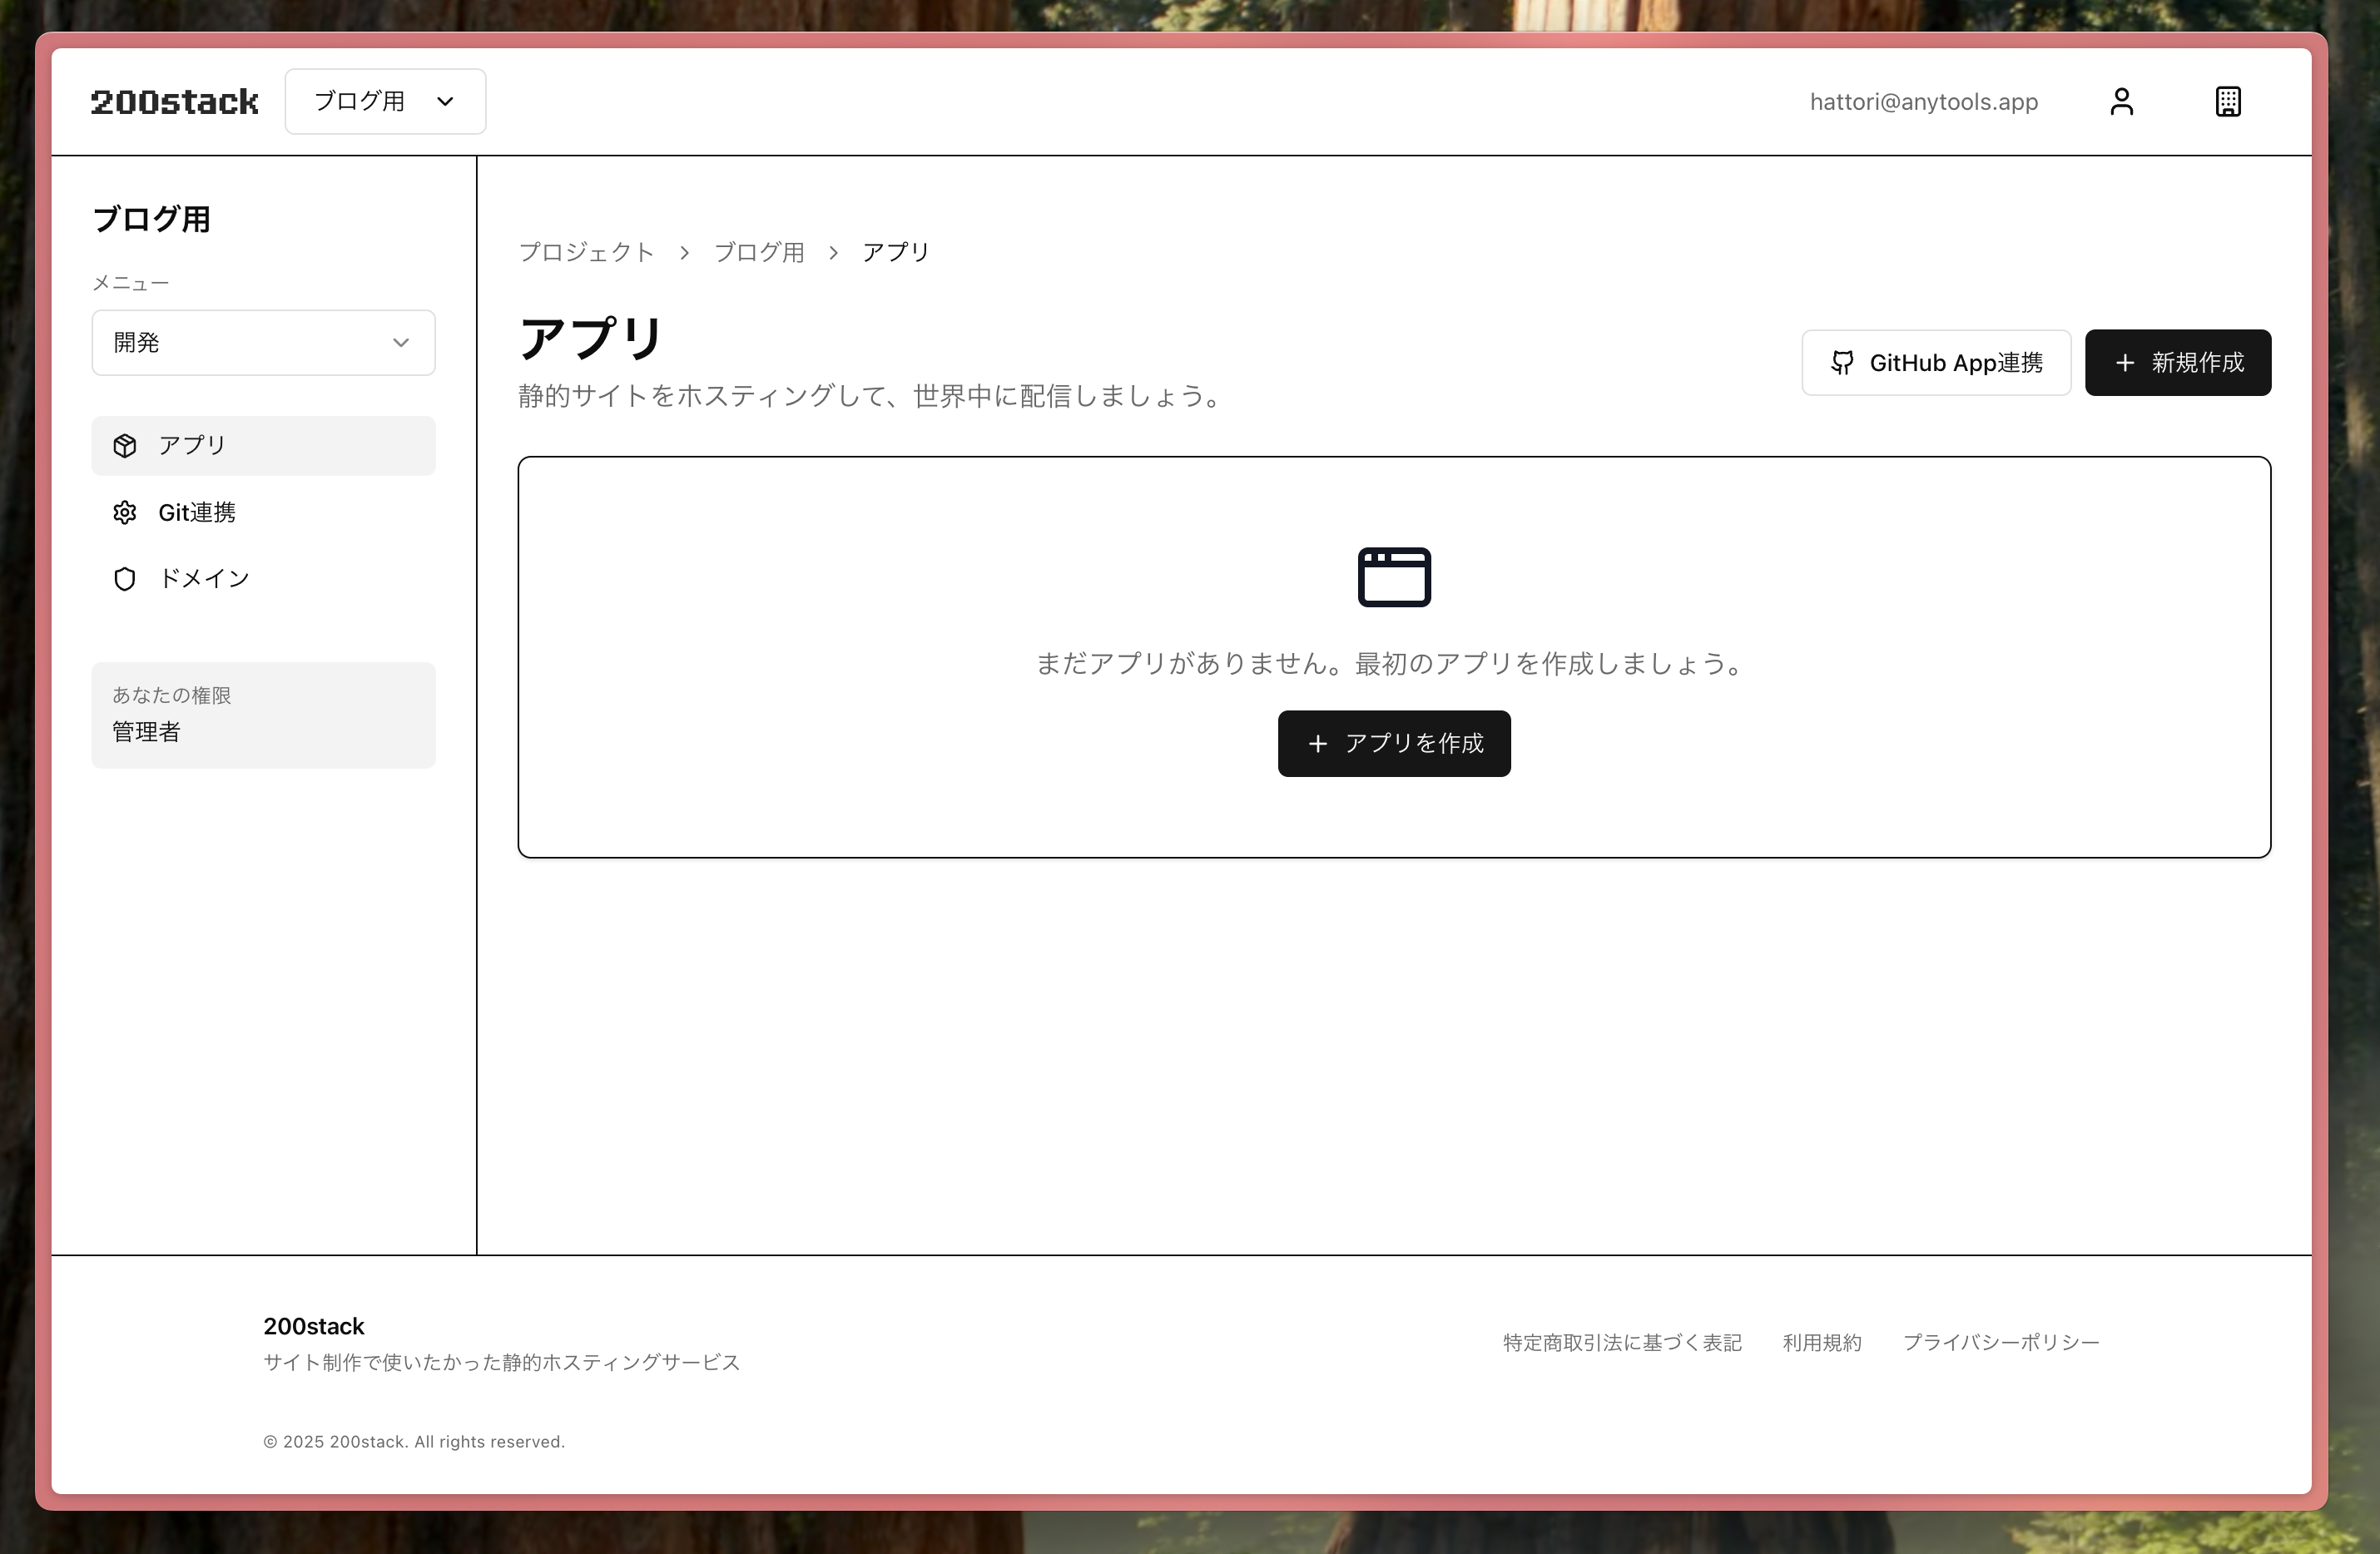Go to プロジェクト breadcrumb link

pos(587,252)
